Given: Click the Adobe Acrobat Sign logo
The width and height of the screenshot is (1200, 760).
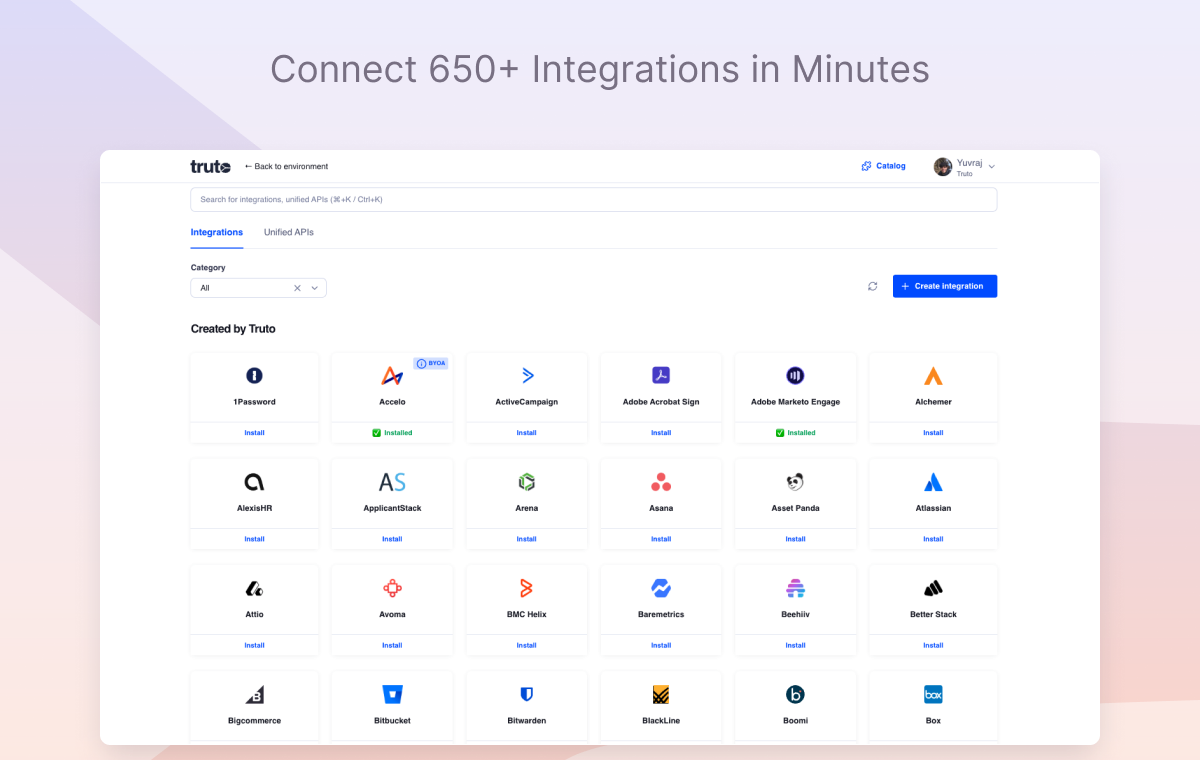Looking at the screenshot, I should [x=661, y=376].
